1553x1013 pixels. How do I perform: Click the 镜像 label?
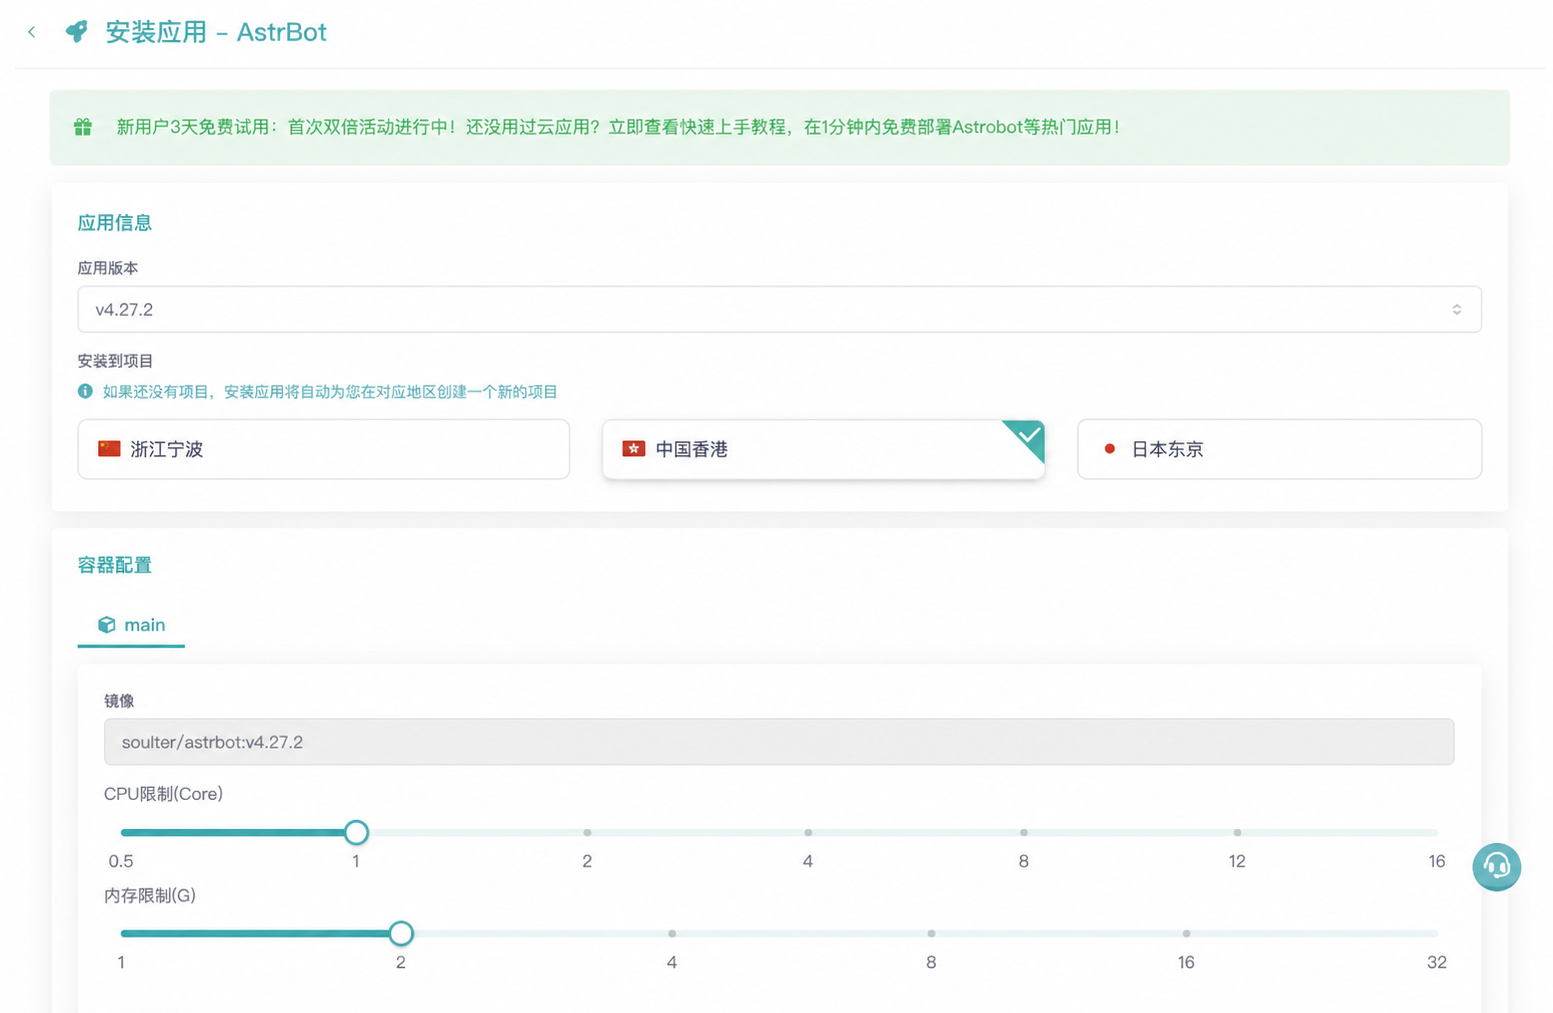point(119,701)
